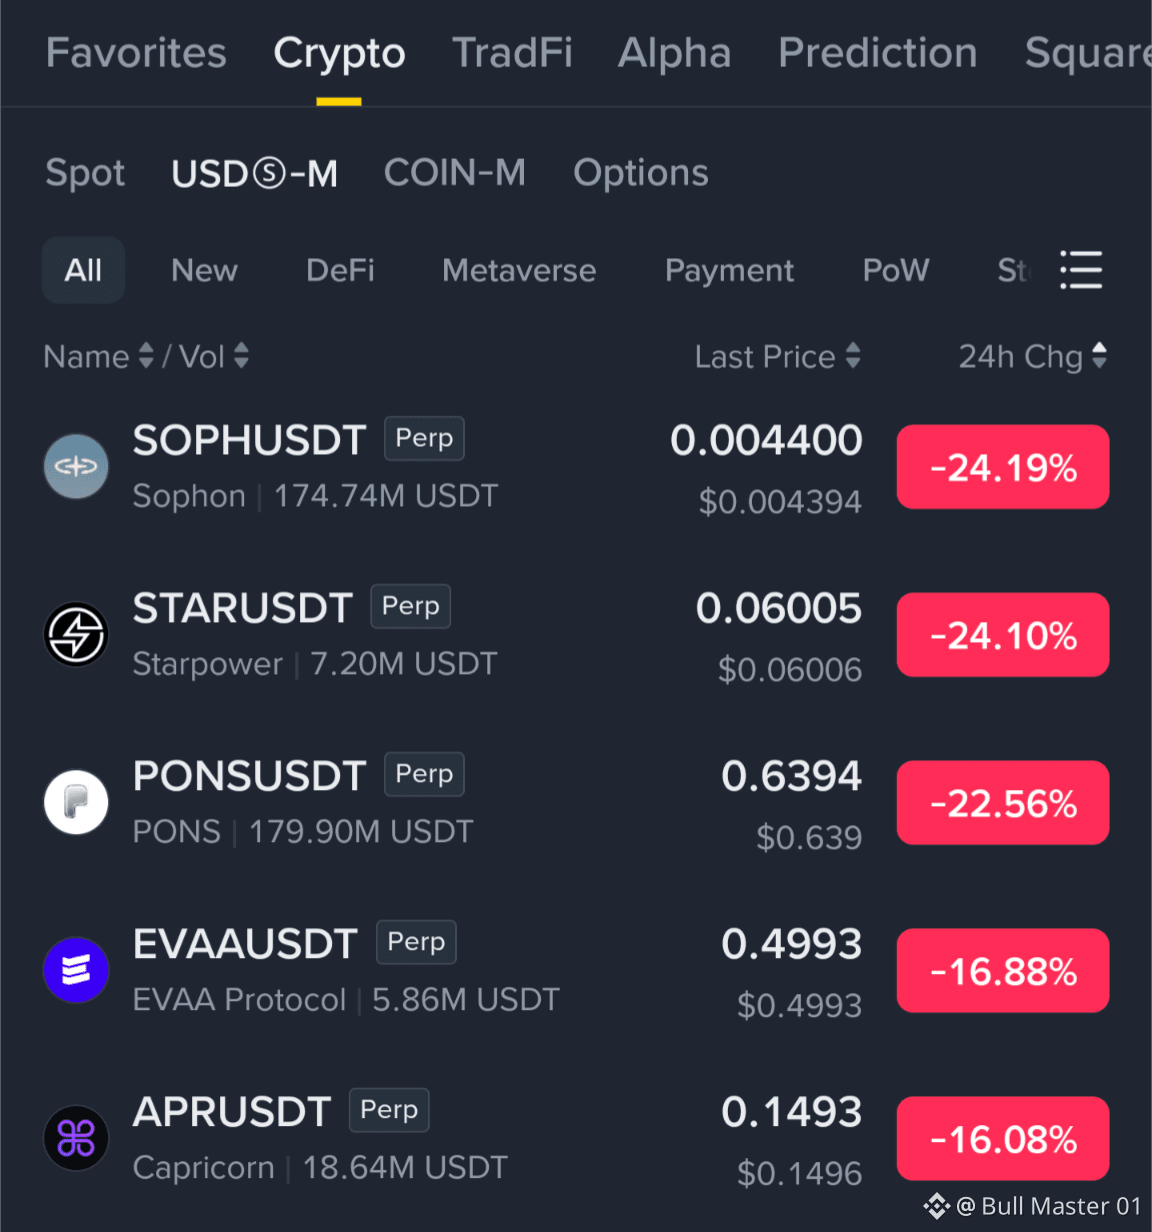Filter by the DeFi category
This screenshot has height=1232, width=1152.
point(340,270)
